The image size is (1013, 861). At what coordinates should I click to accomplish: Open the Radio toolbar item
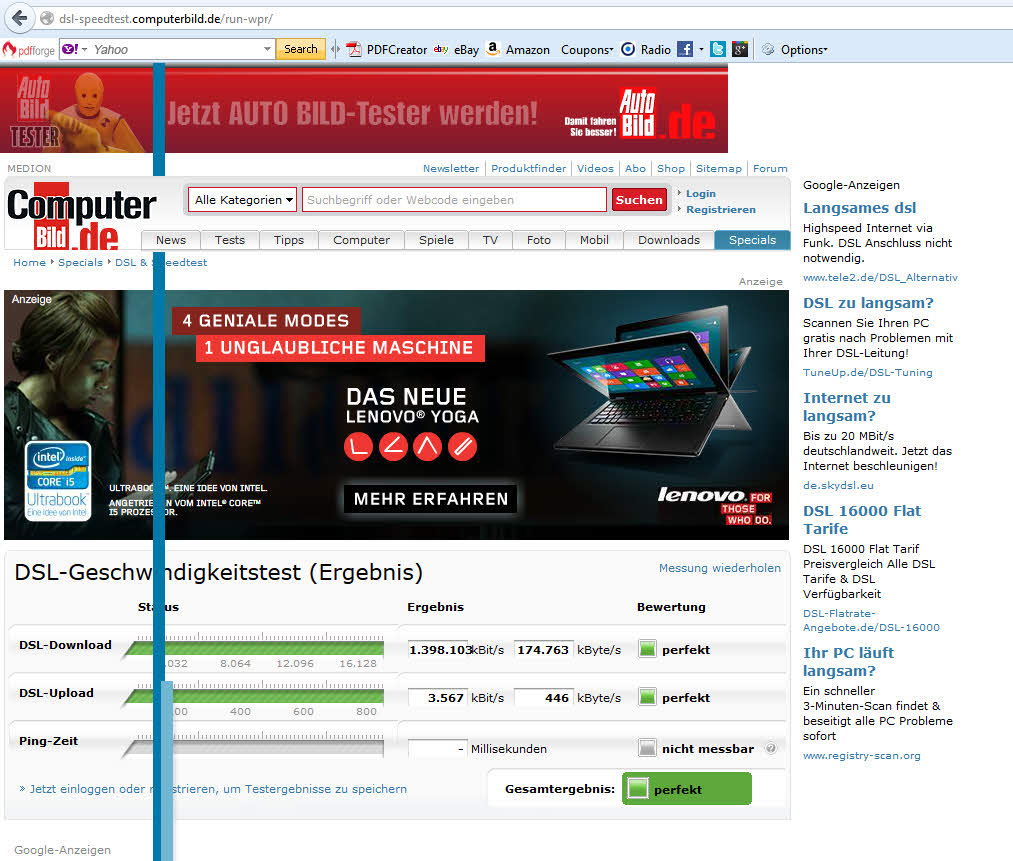[x=646, y=50]
